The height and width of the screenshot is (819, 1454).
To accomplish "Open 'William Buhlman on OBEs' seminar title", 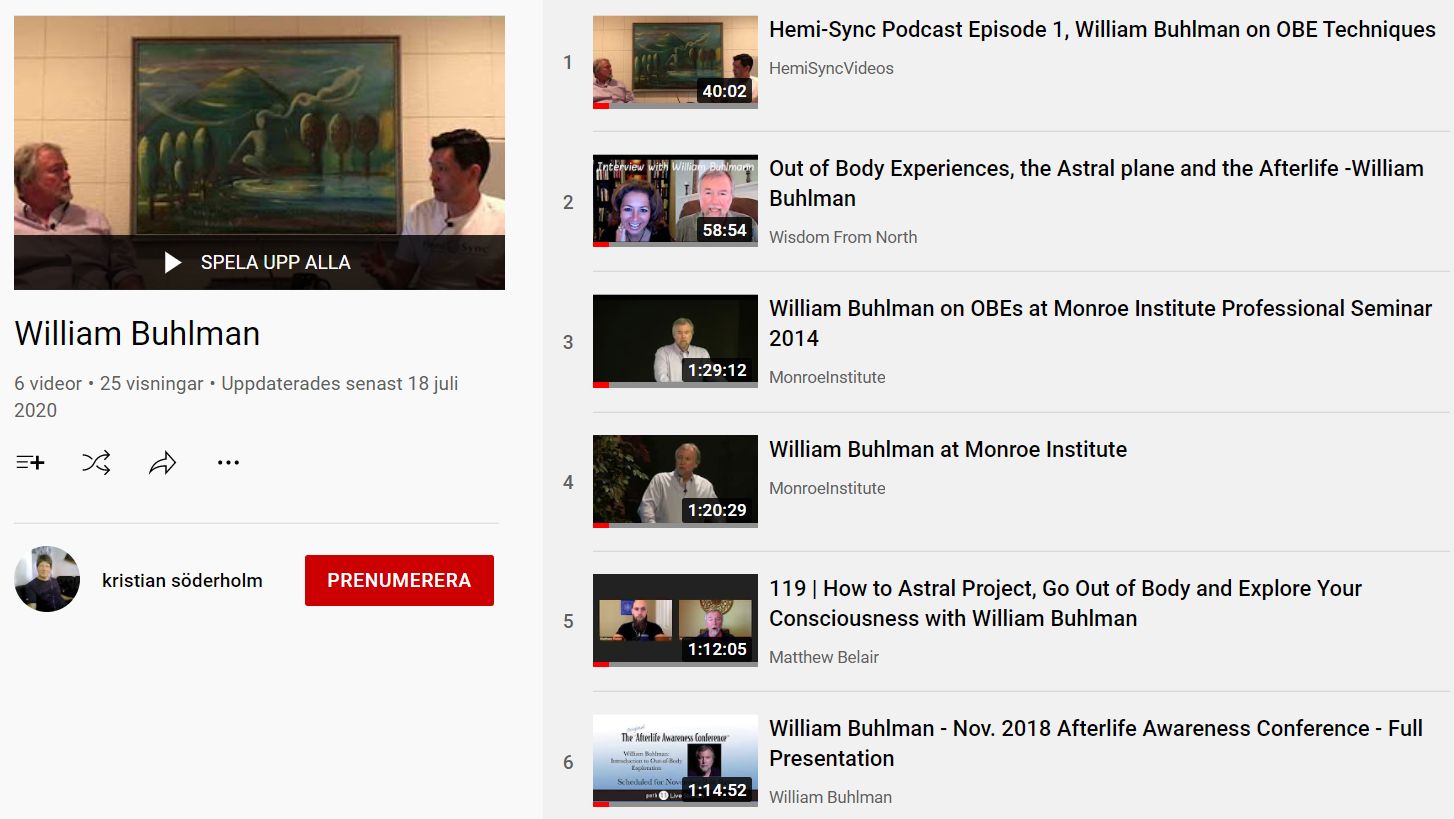I will (x=1100, y=323).
